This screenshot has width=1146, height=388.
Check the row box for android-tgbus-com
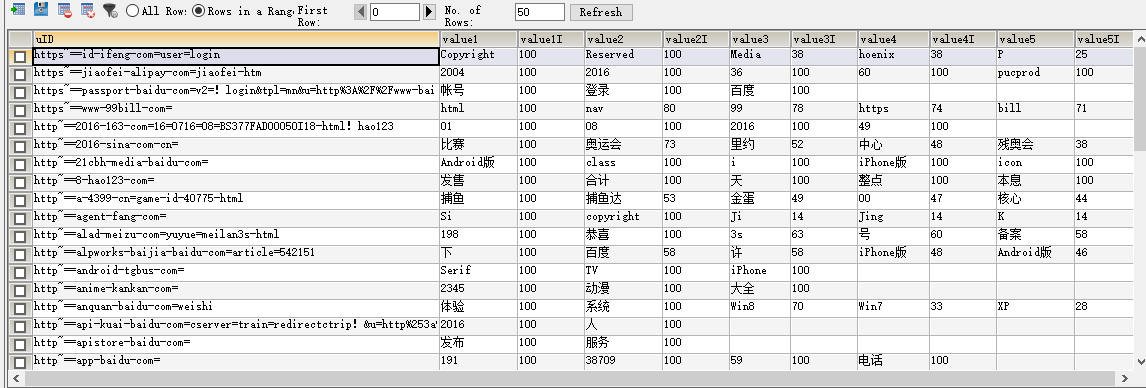[x=20, y=273]
